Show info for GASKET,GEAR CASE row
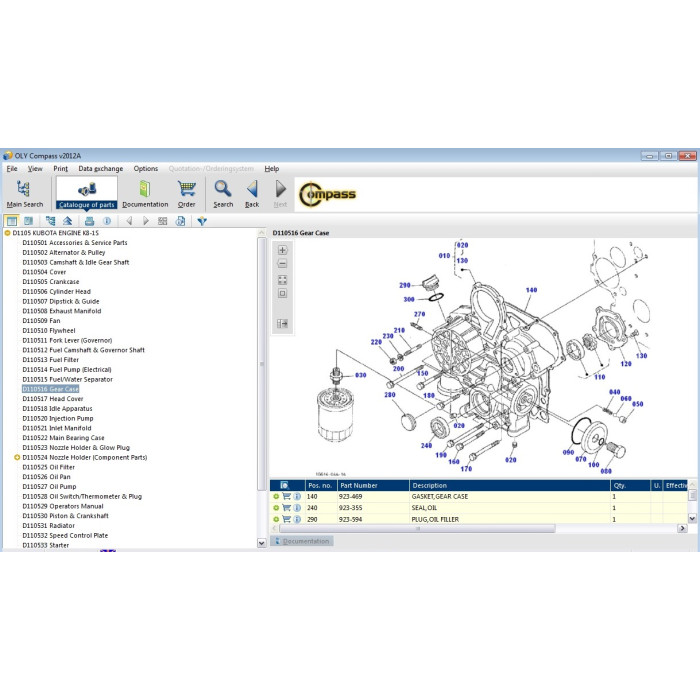The image size is (700, 700). point(297,496)
